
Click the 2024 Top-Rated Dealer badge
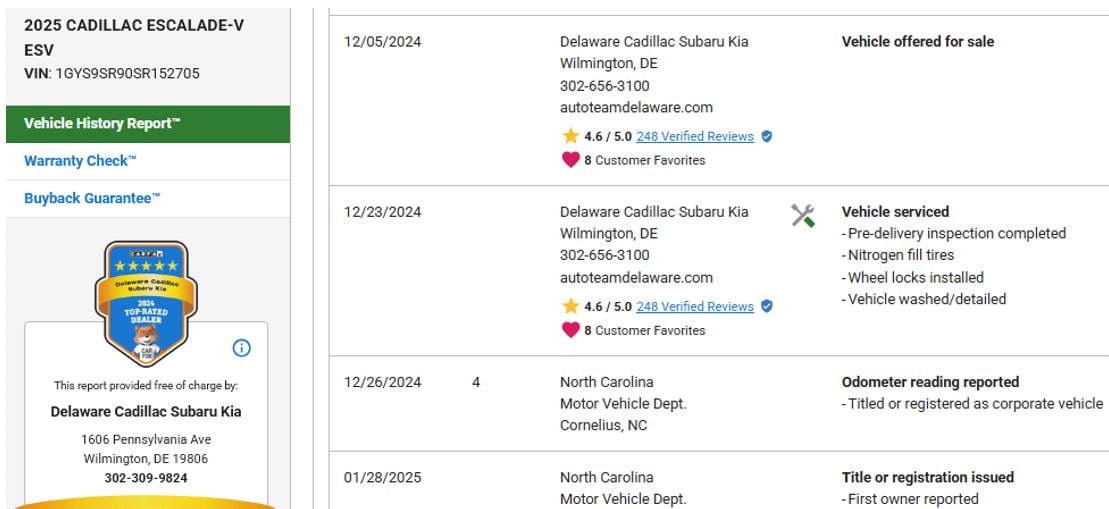point(146,303)
